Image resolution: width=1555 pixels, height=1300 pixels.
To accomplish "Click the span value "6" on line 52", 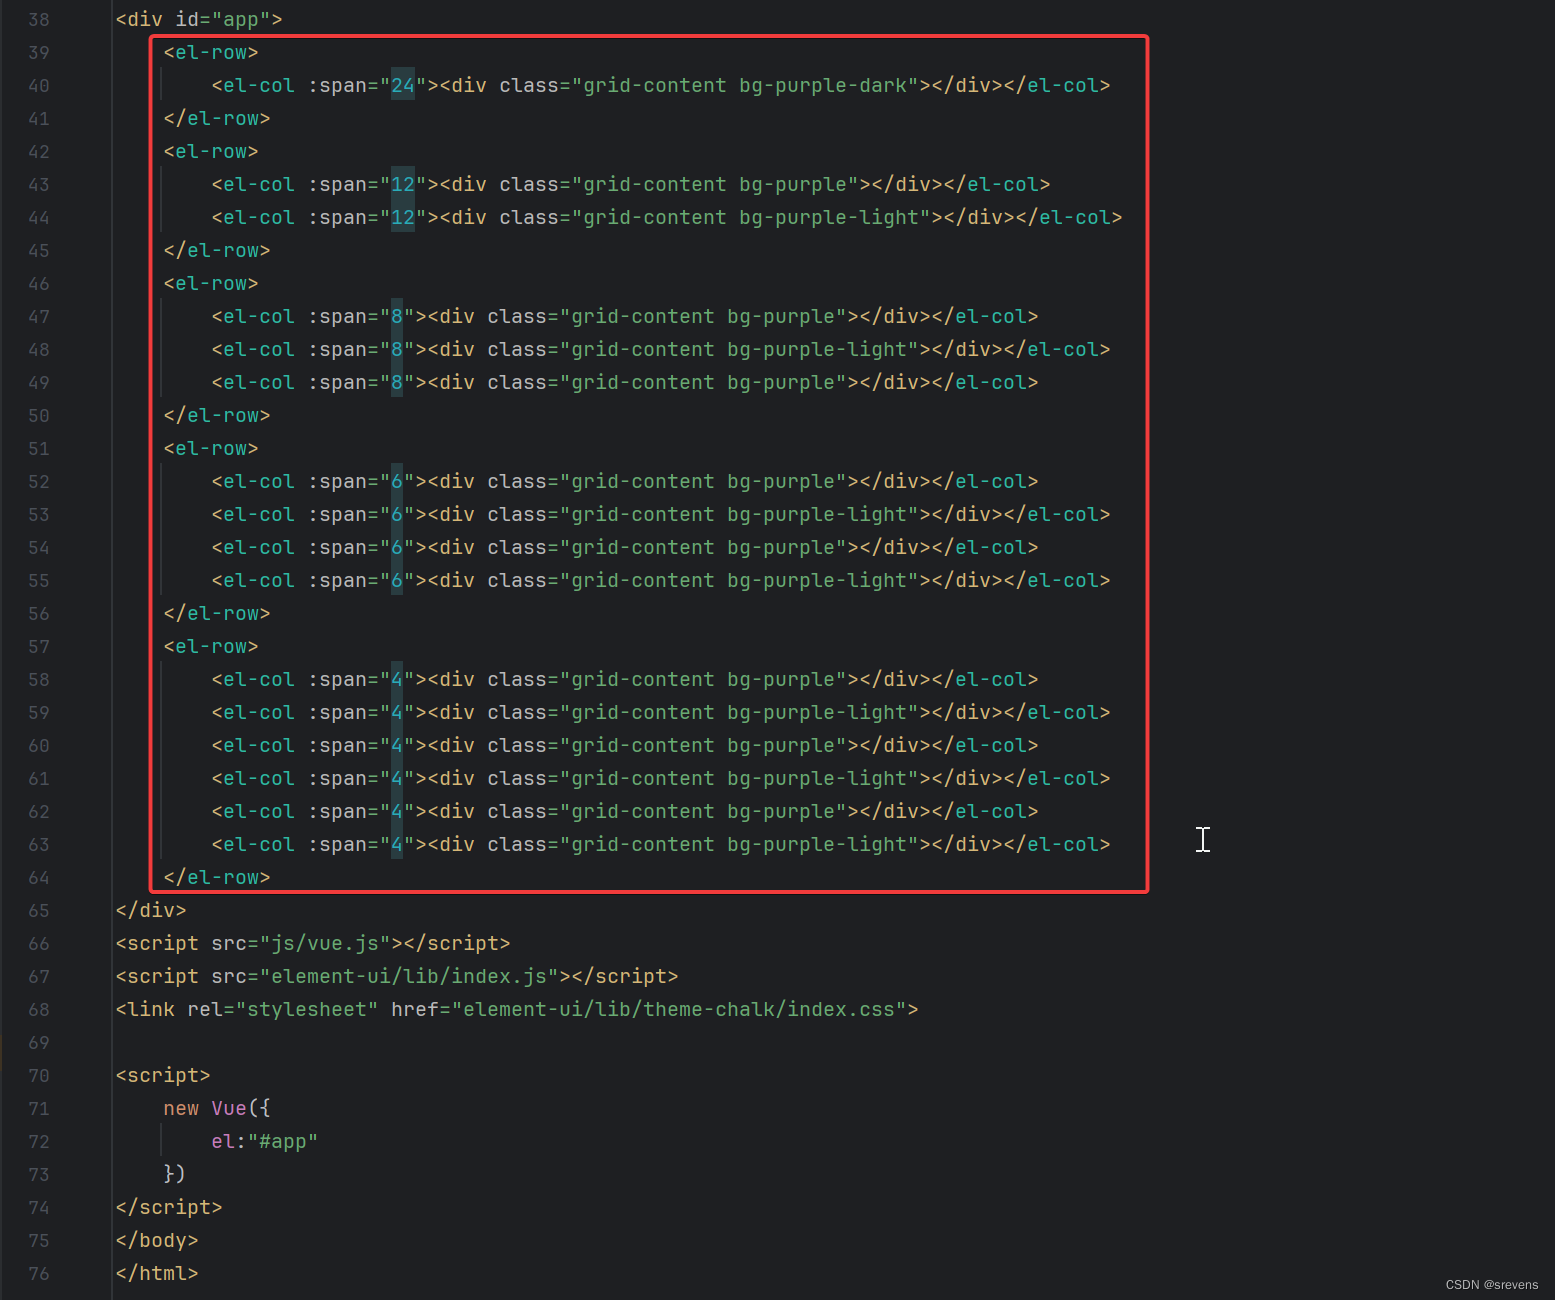I will click(x=397, y=481).
